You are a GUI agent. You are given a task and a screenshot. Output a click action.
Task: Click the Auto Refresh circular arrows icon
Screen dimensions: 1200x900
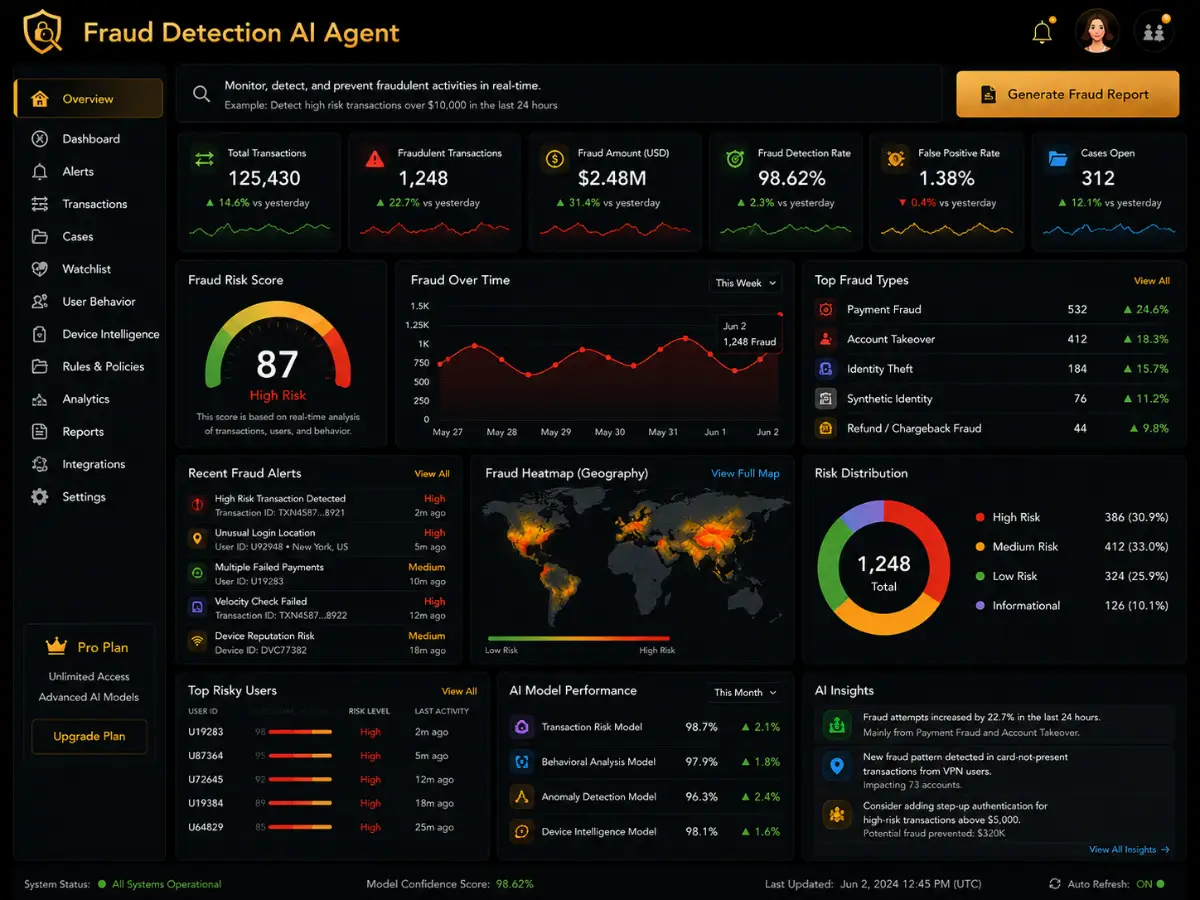pyautogui.click(x=1055, y=884)
